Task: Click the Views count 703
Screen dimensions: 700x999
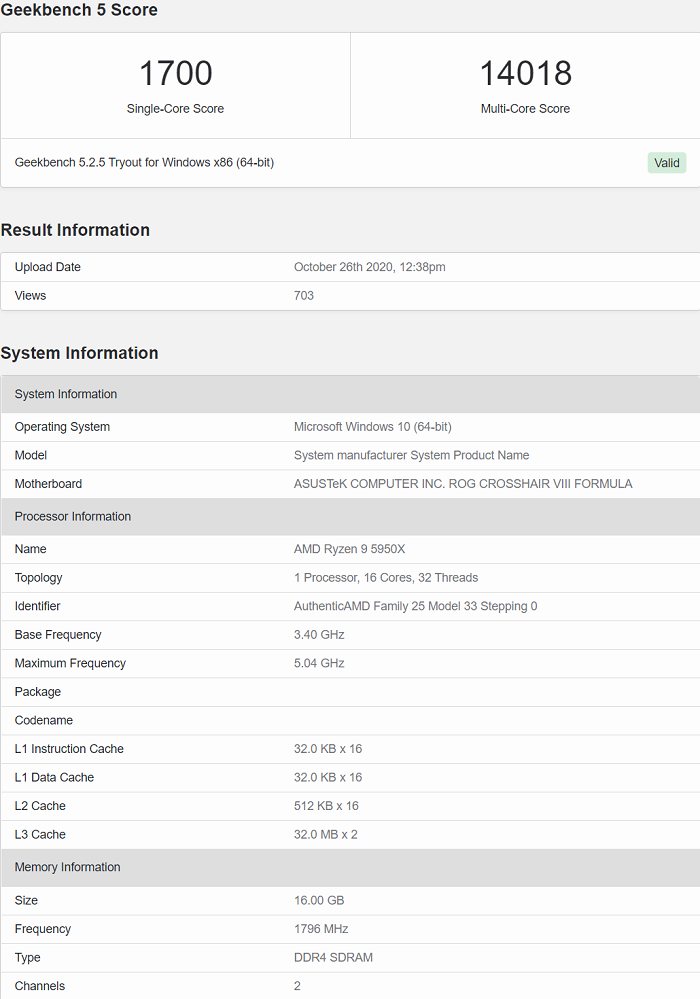Action: click(304, 295)
